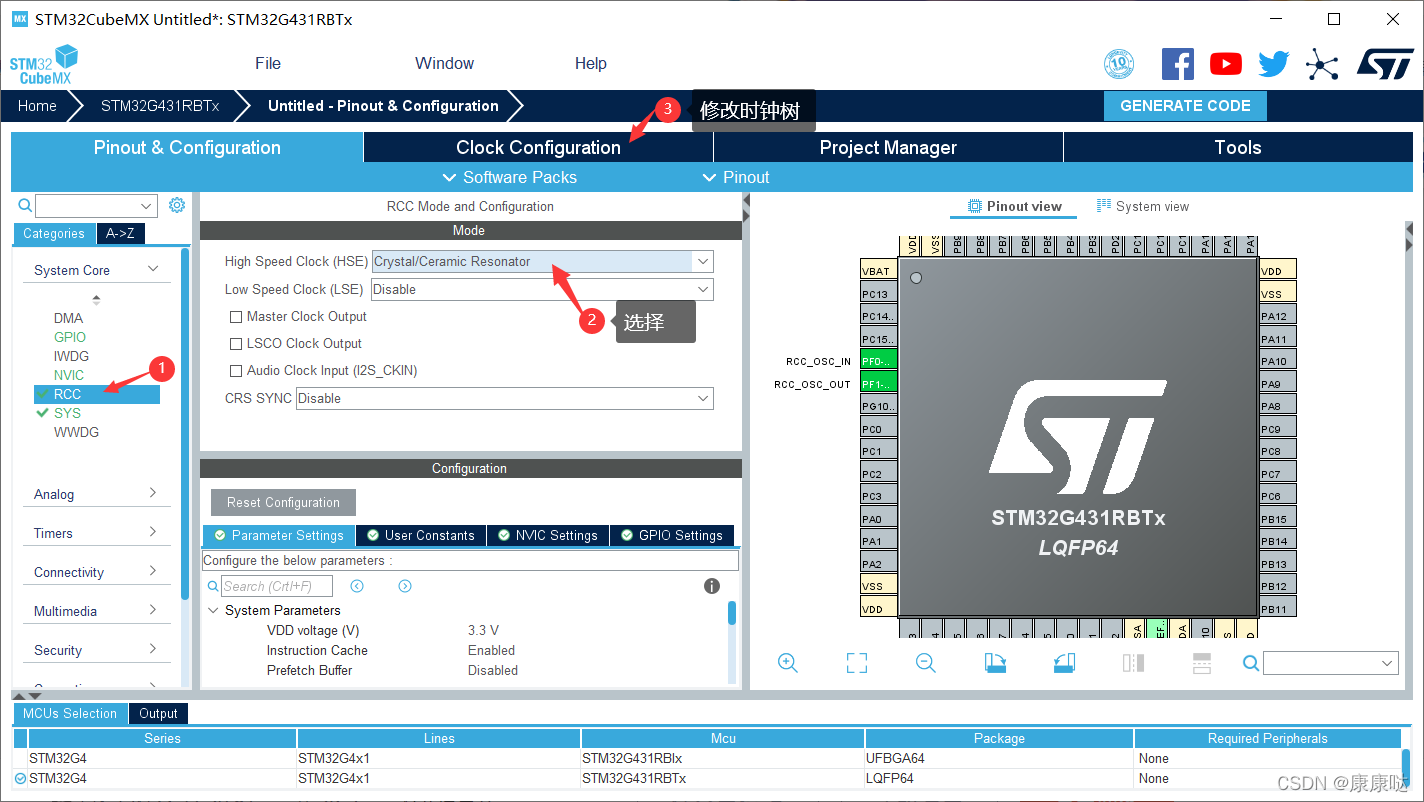Open the File menu
Image resolution: width=1424 pixels, height=802 pixels.
tap(268, 63)
